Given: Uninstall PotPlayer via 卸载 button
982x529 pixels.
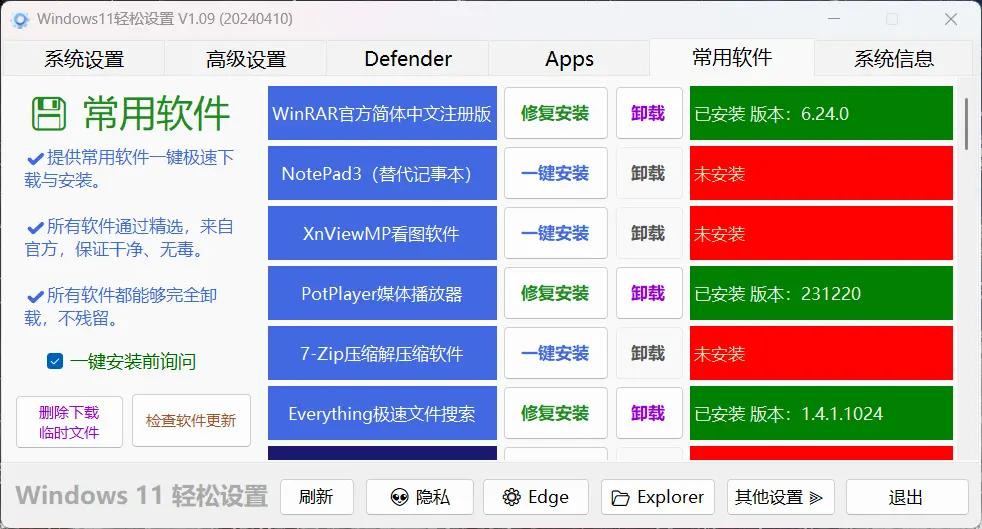Looking at the screenshot, I should [649, 294].
